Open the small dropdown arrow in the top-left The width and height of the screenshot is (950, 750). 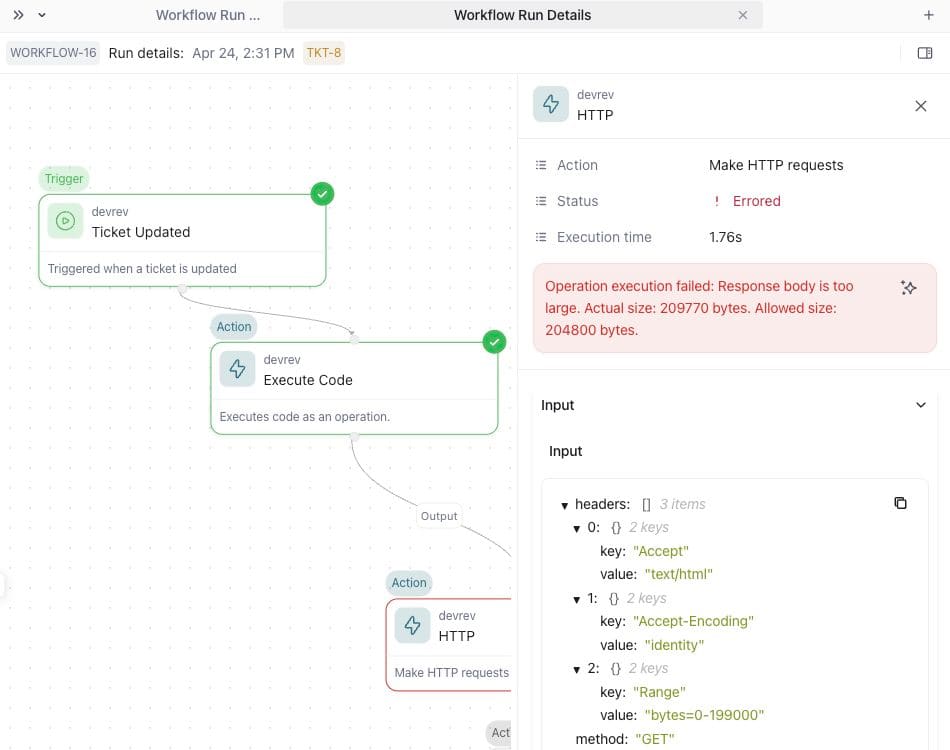(x=42, y=15)
